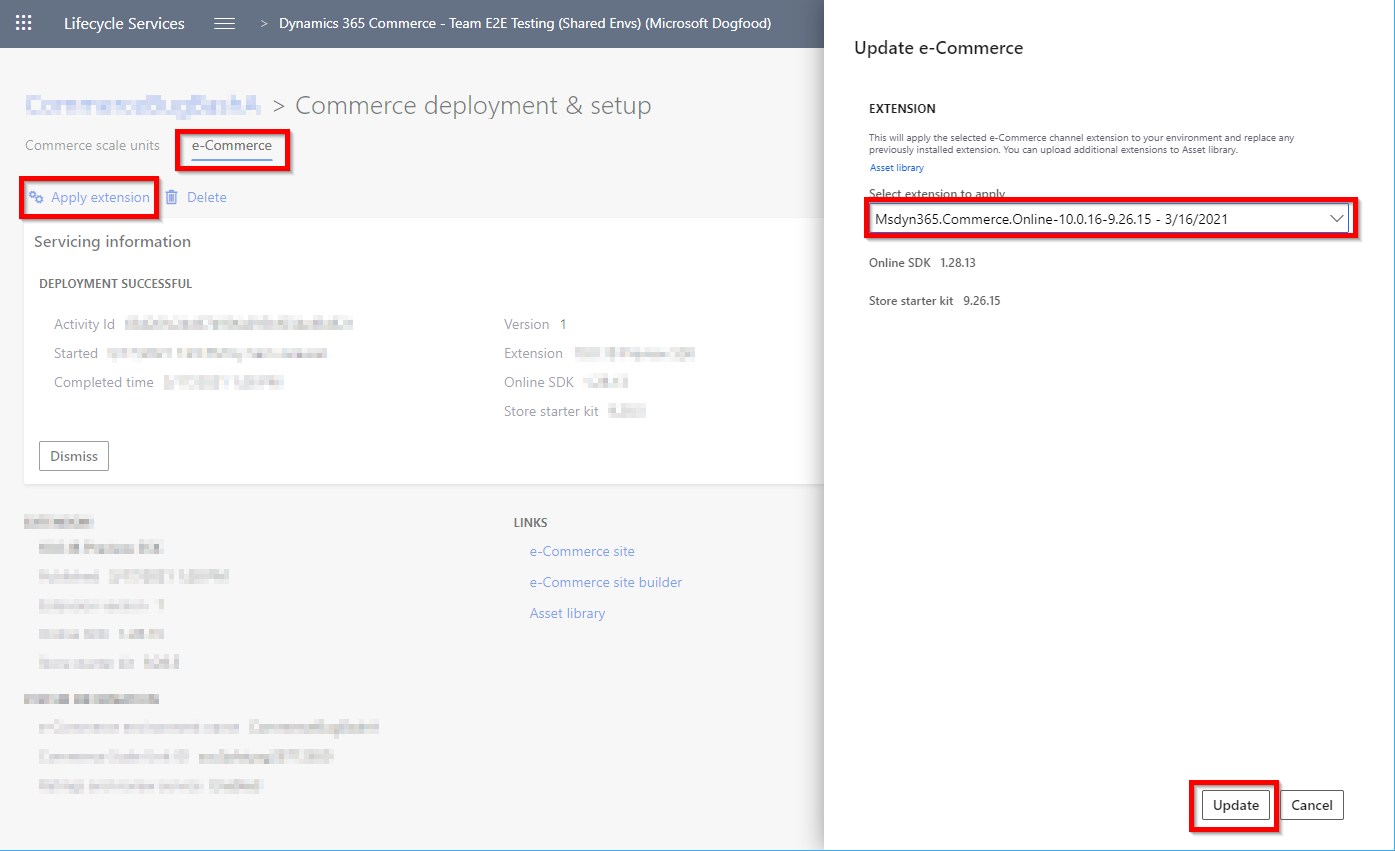Click Commerce deployment & setup page title
This screenshot has height=851, width=1395.
click(473, 106)
